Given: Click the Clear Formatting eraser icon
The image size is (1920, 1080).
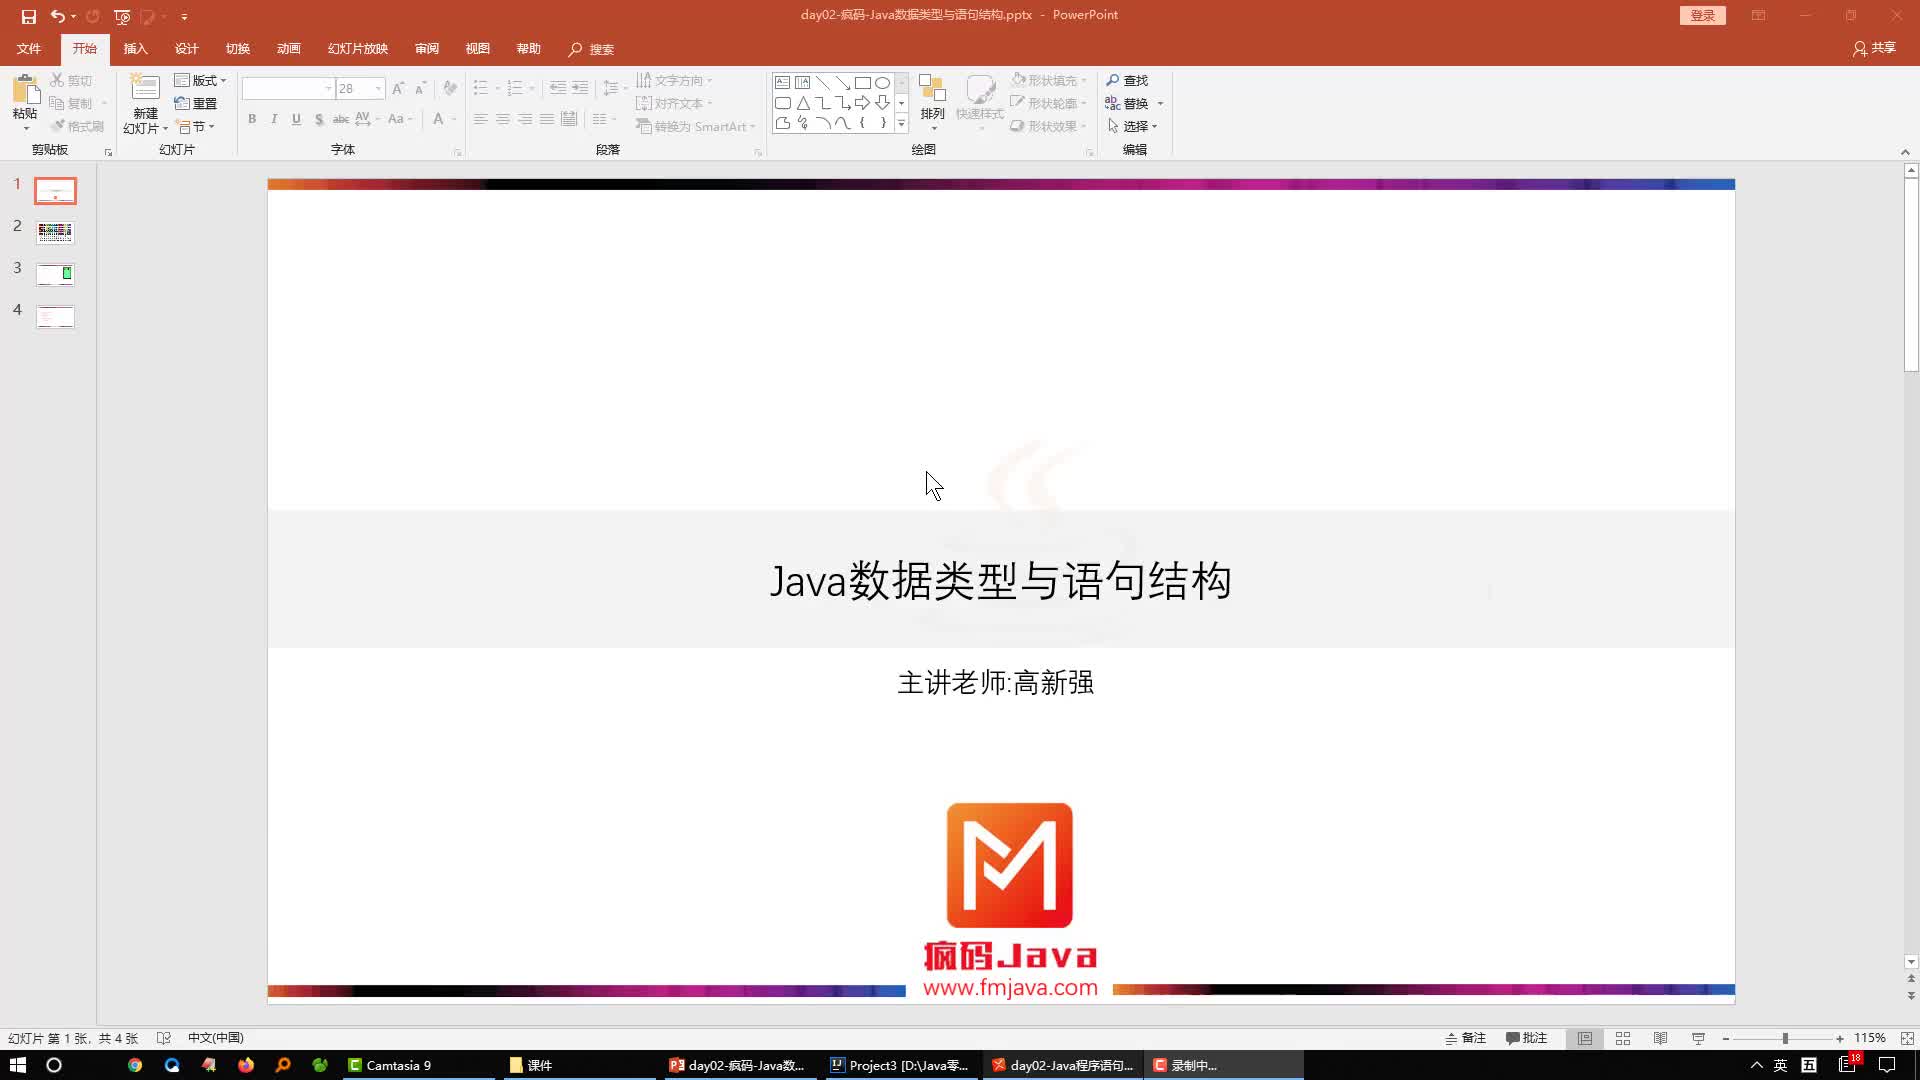Looking at the screenshot, I should tap(450, 88).
